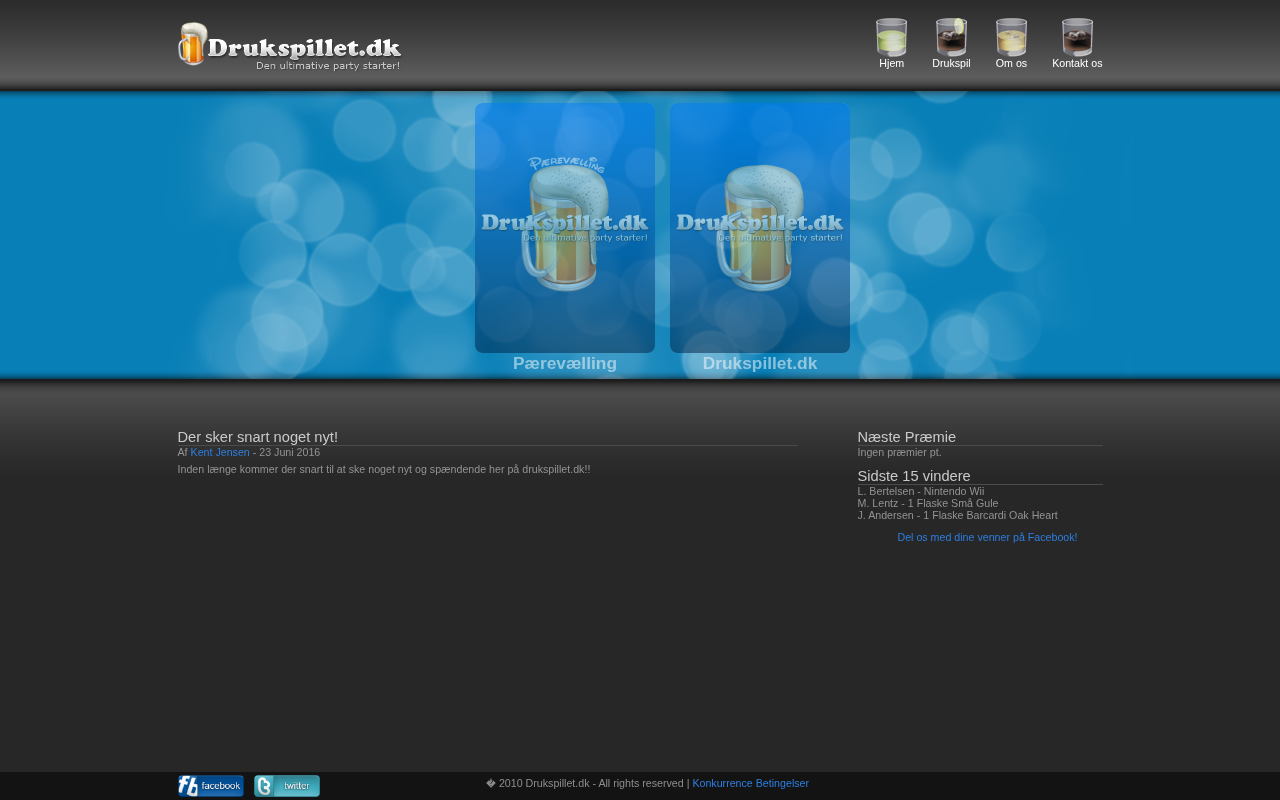This screenshot has height=800, width=1280.
Task: Click the 'Næste Præmie' heading
Action: (x=907, y=437)
